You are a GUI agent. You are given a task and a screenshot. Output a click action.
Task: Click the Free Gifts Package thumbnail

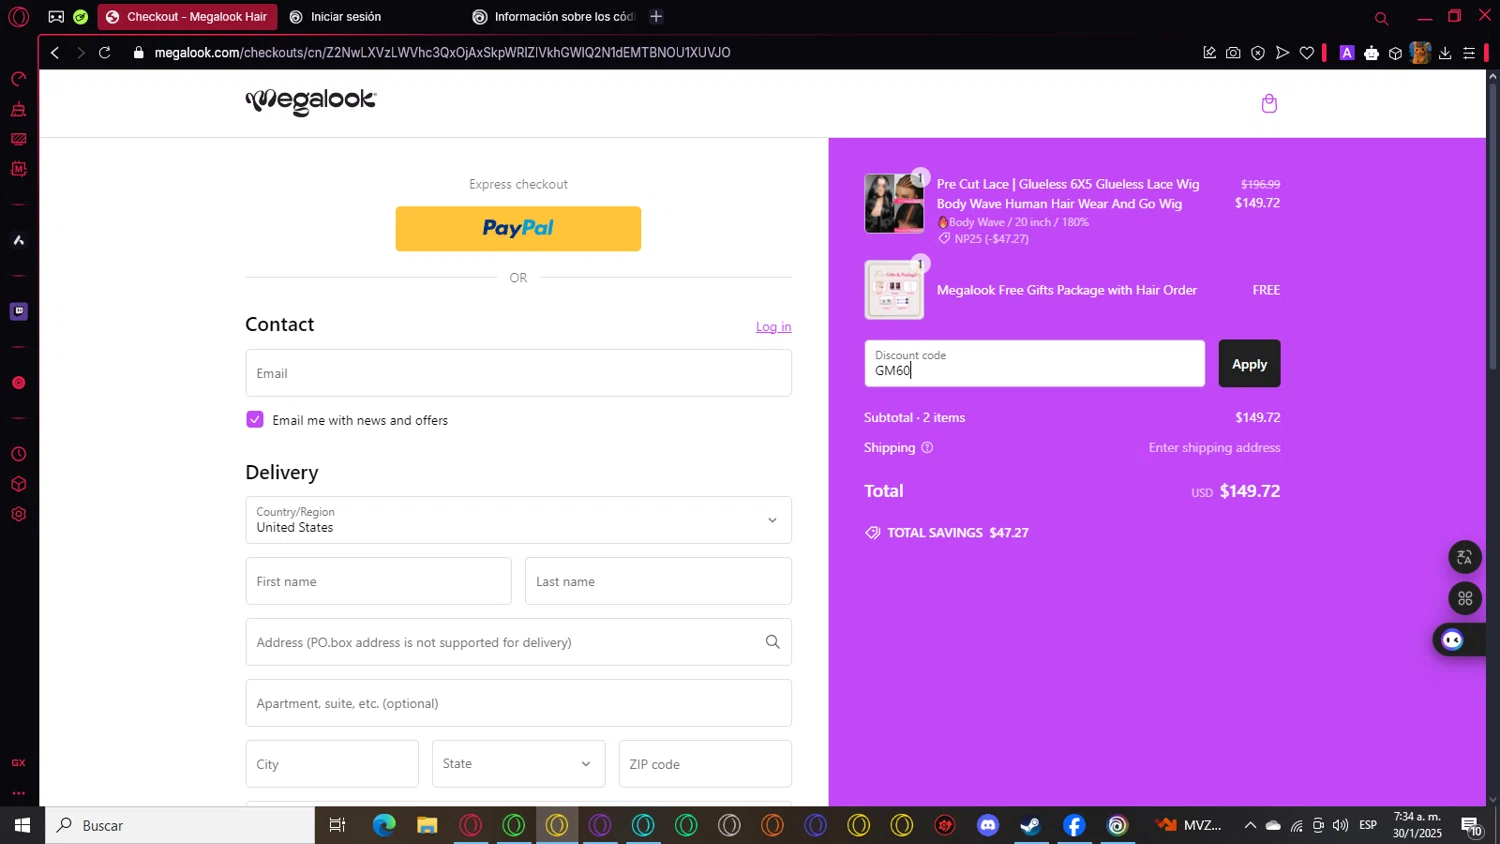click(x=894, y=290)
